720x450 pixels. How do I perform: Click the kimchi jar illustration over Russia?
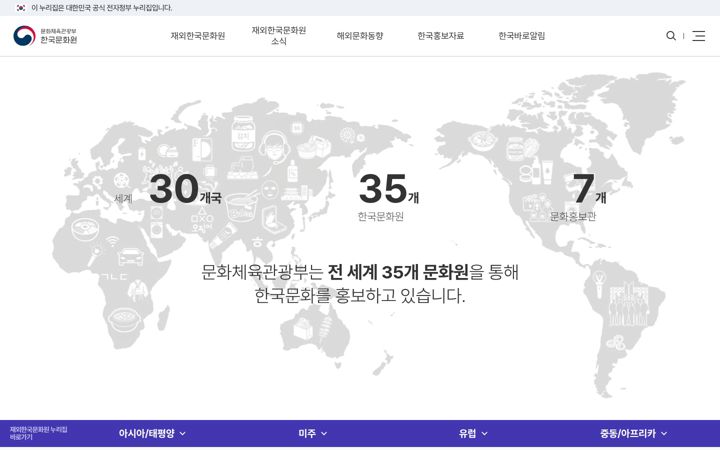pyautogui.click(x=243, y=133)
